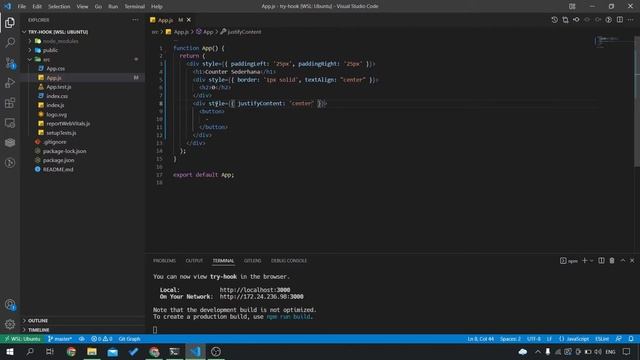
Task: Open the localhost:3000 URL in terminal
Action: [255, 290]
